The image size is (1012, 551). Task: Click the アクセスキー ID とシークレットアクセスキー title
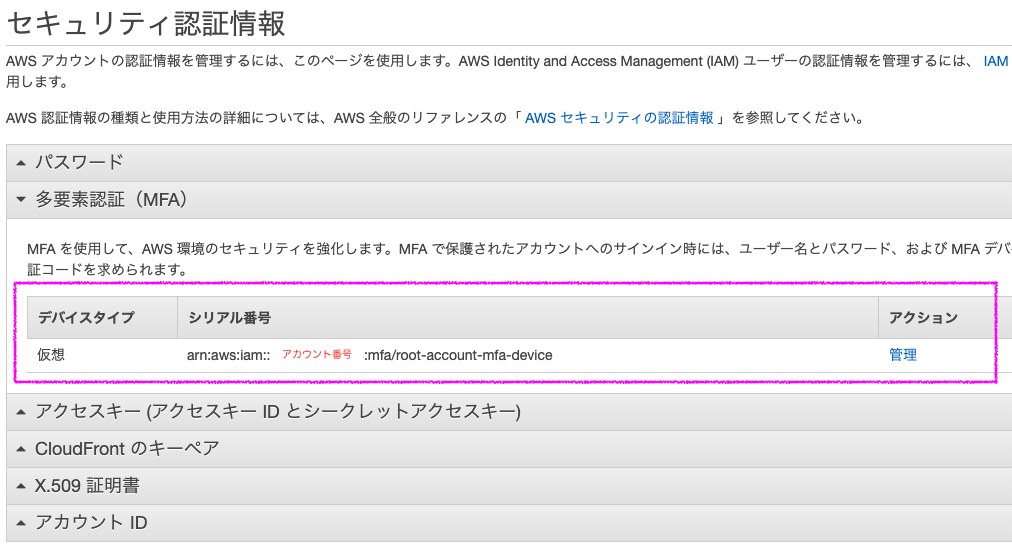pos(278,411)
